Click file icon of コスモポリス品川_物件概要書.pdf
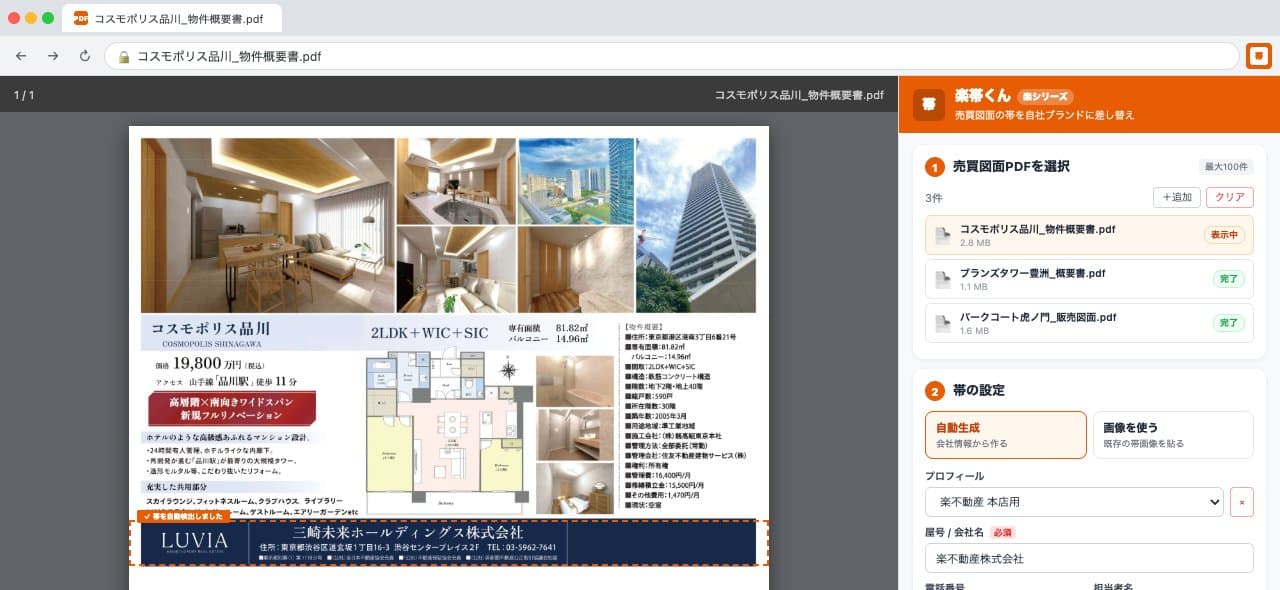Screen dimensions: 1280x590 [x=942, y=235]
